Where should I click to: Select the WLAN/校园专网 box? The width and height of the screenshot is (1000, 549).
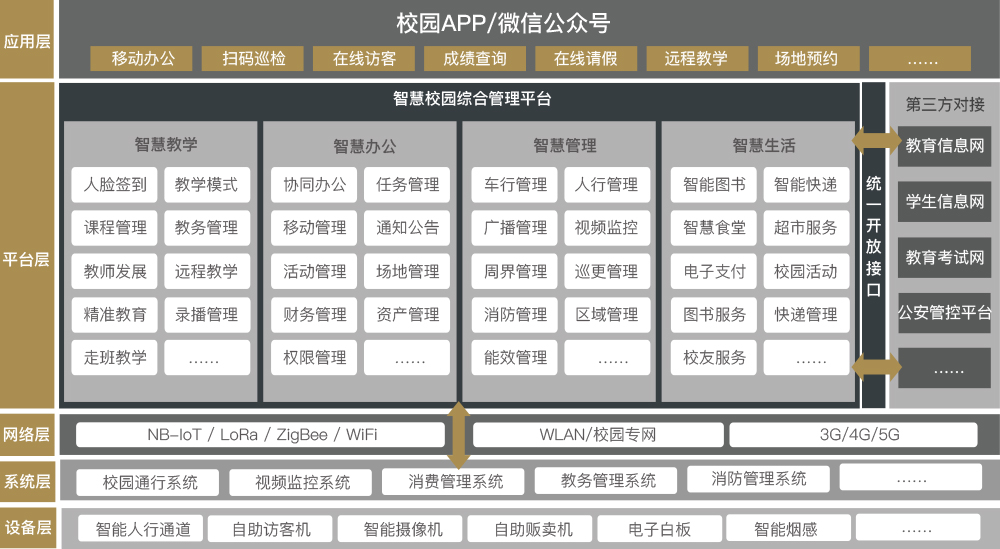(598, 435)
